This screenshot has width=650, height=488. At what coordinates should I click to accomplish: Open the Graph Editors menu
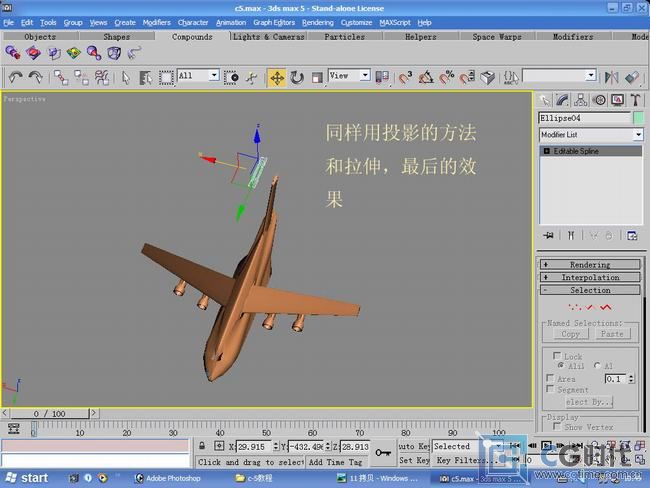pyautogui.click(x=274, y=22)
